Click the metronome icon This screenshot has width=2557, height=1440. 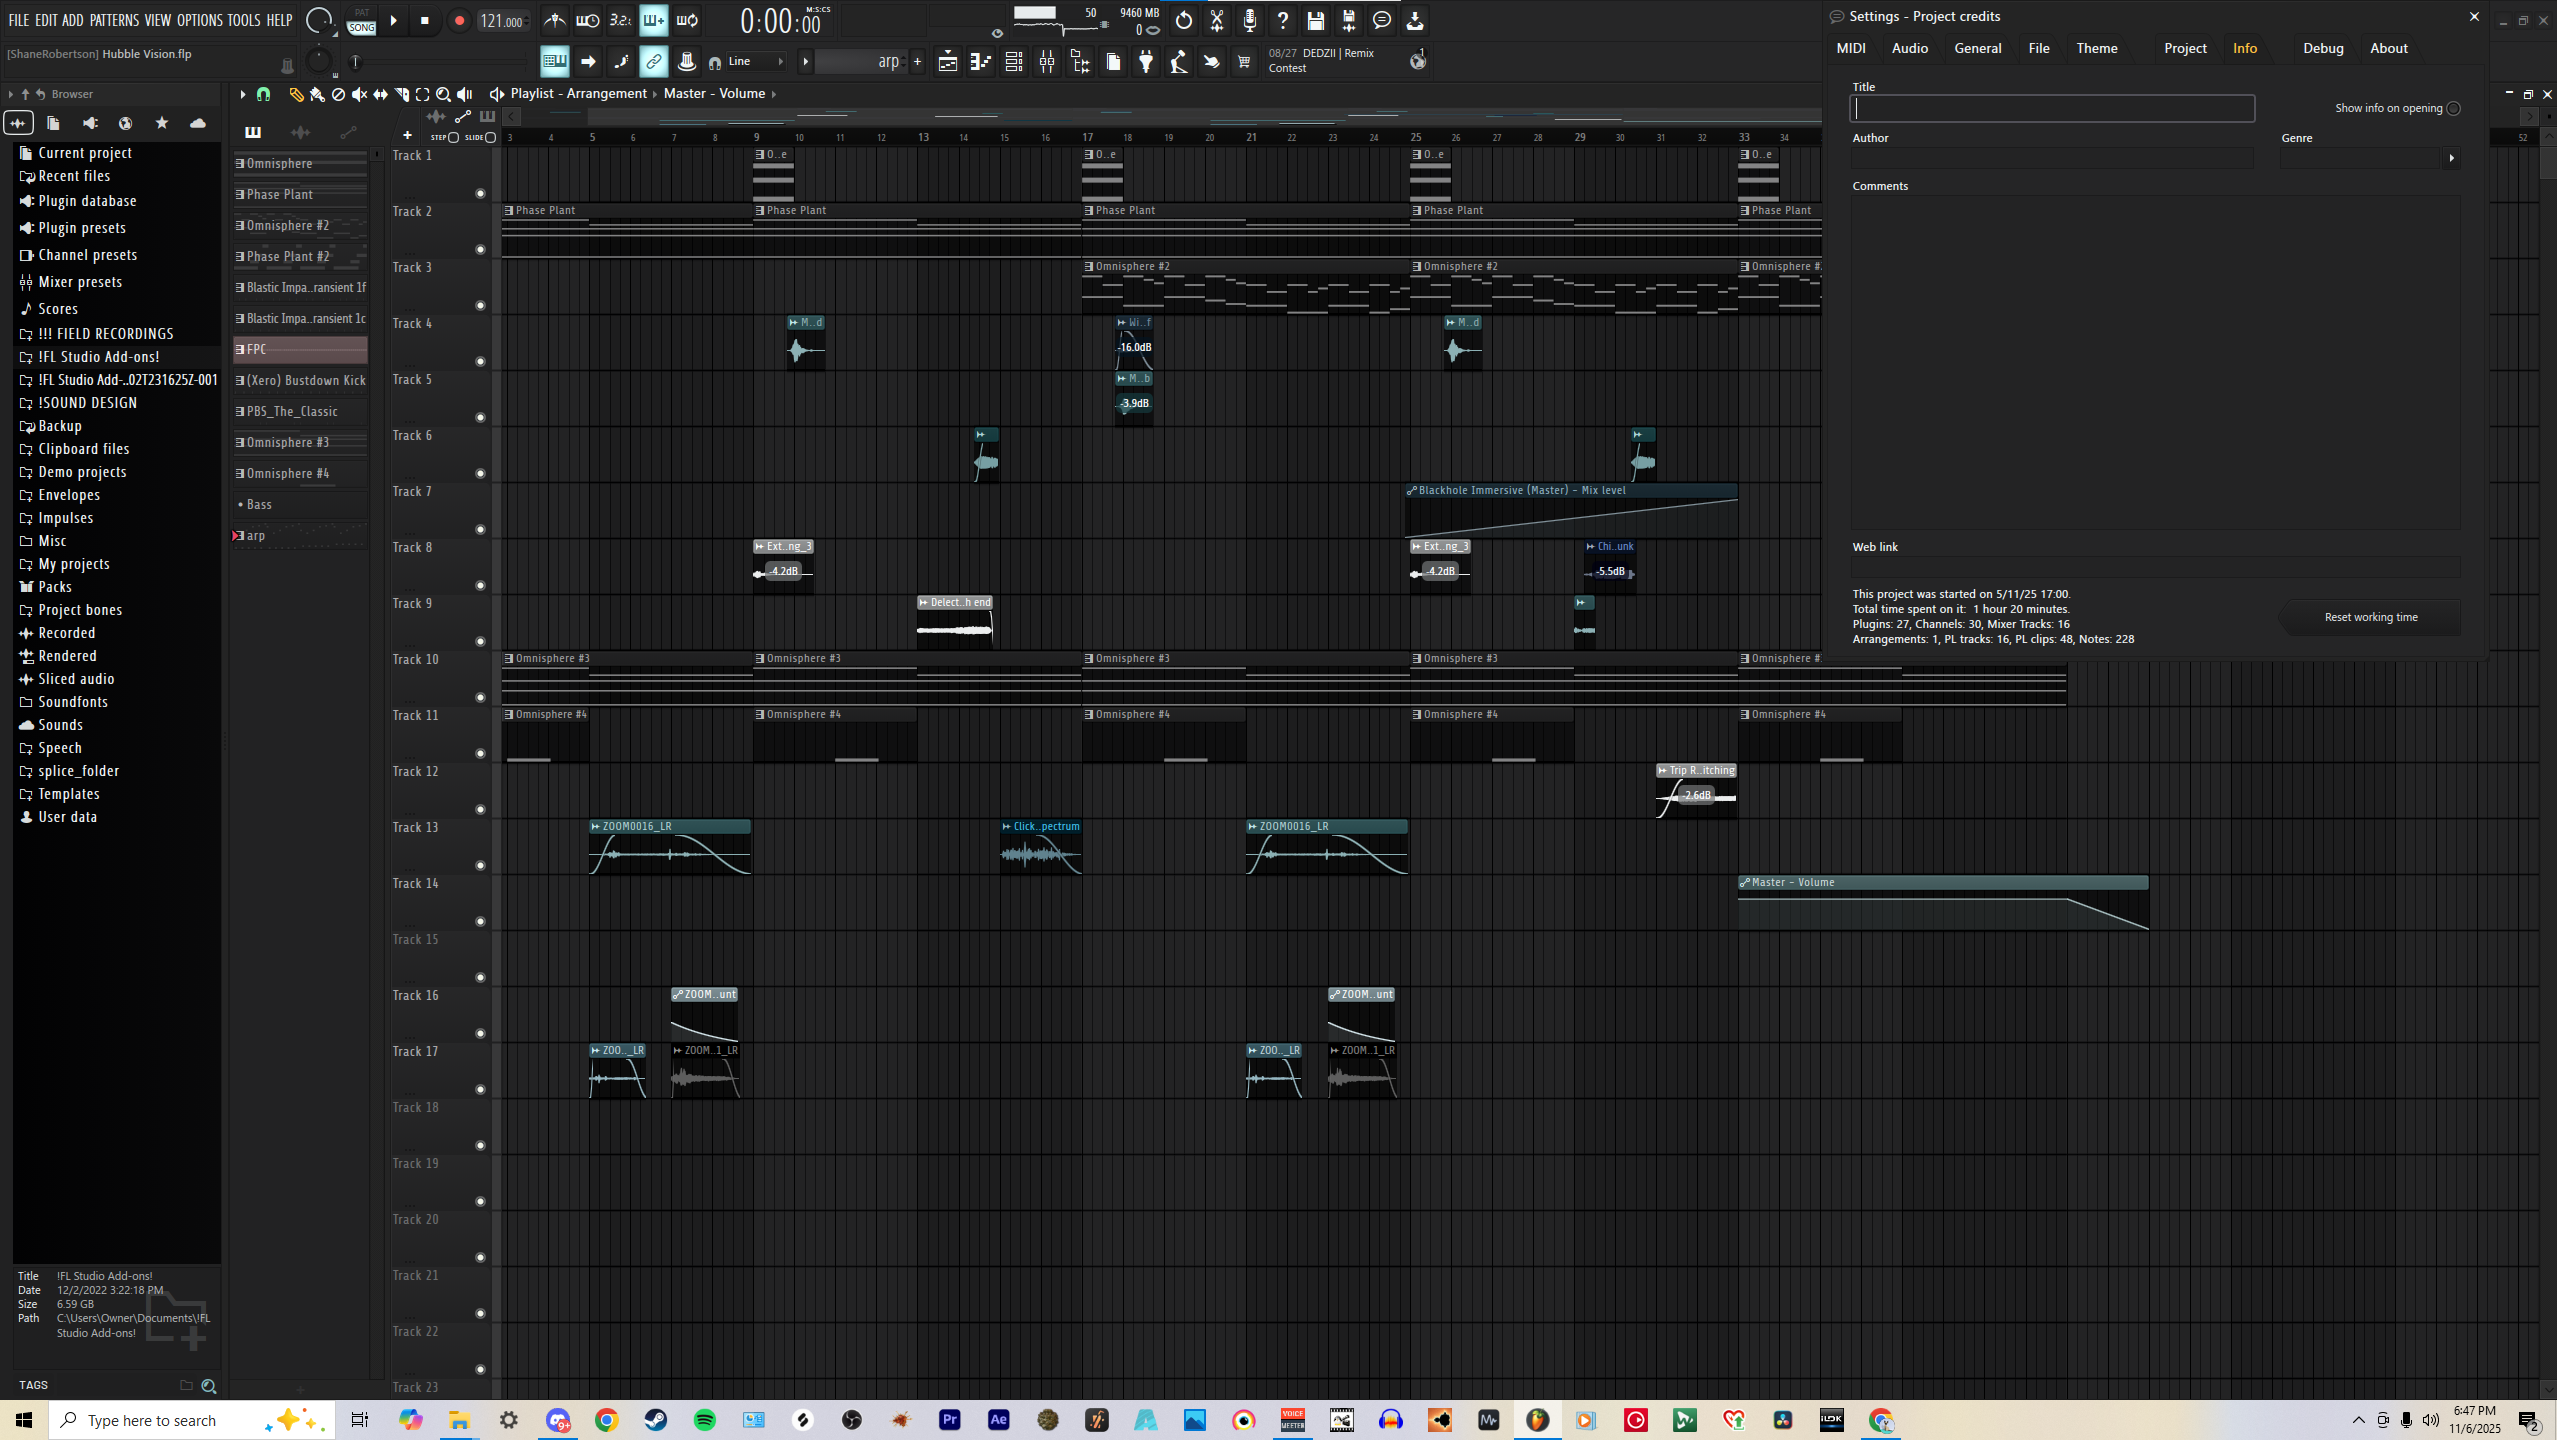[554, 20]
